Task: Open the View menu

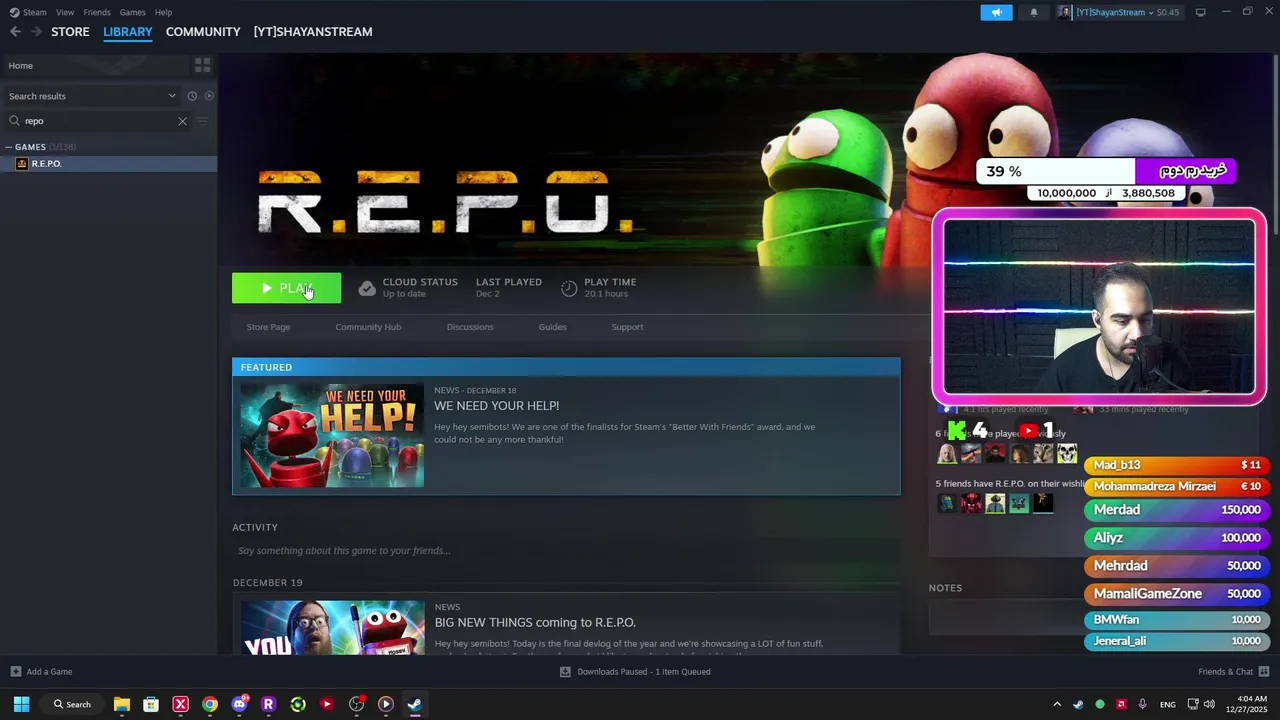Action: 65,12
